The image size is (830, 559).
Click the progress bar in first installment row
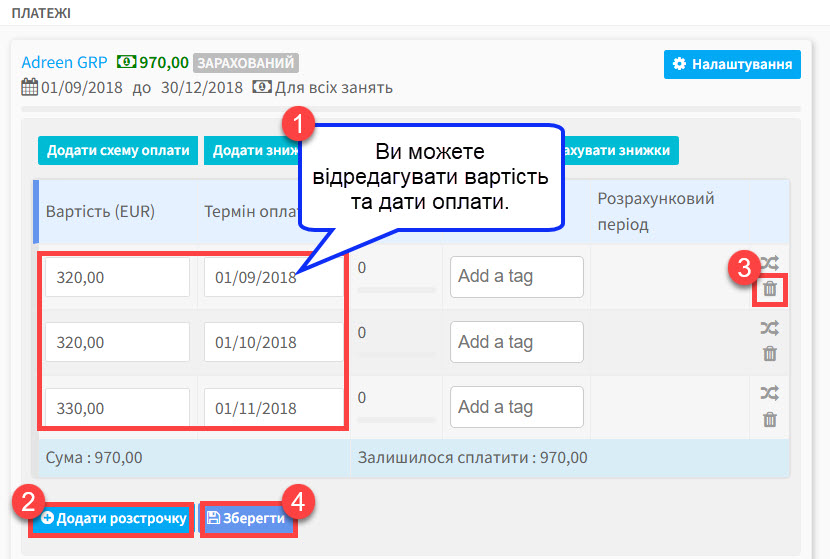point(396,290)
